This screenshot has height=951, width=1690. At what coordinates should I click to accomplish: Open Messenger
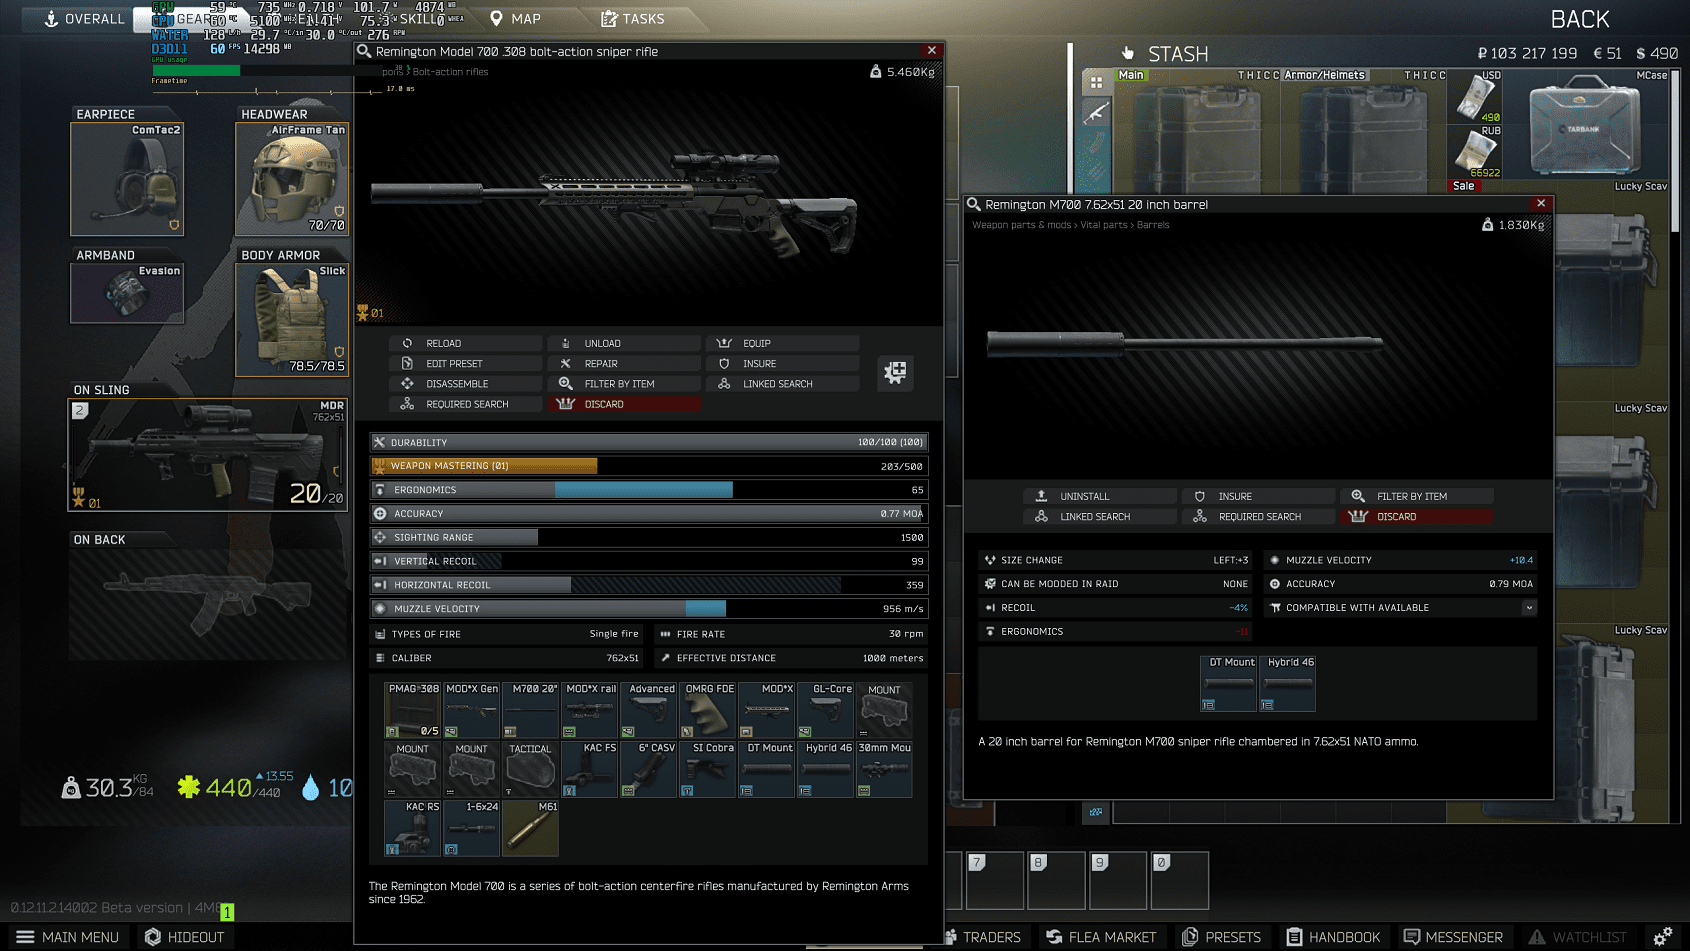click(x=1453, y=937)
